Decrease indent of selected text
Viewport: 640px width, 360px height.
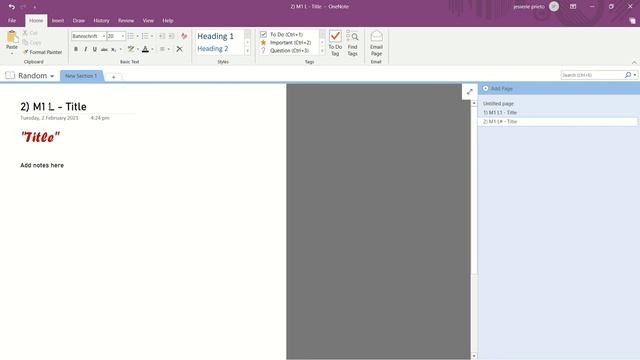(162, 36)
